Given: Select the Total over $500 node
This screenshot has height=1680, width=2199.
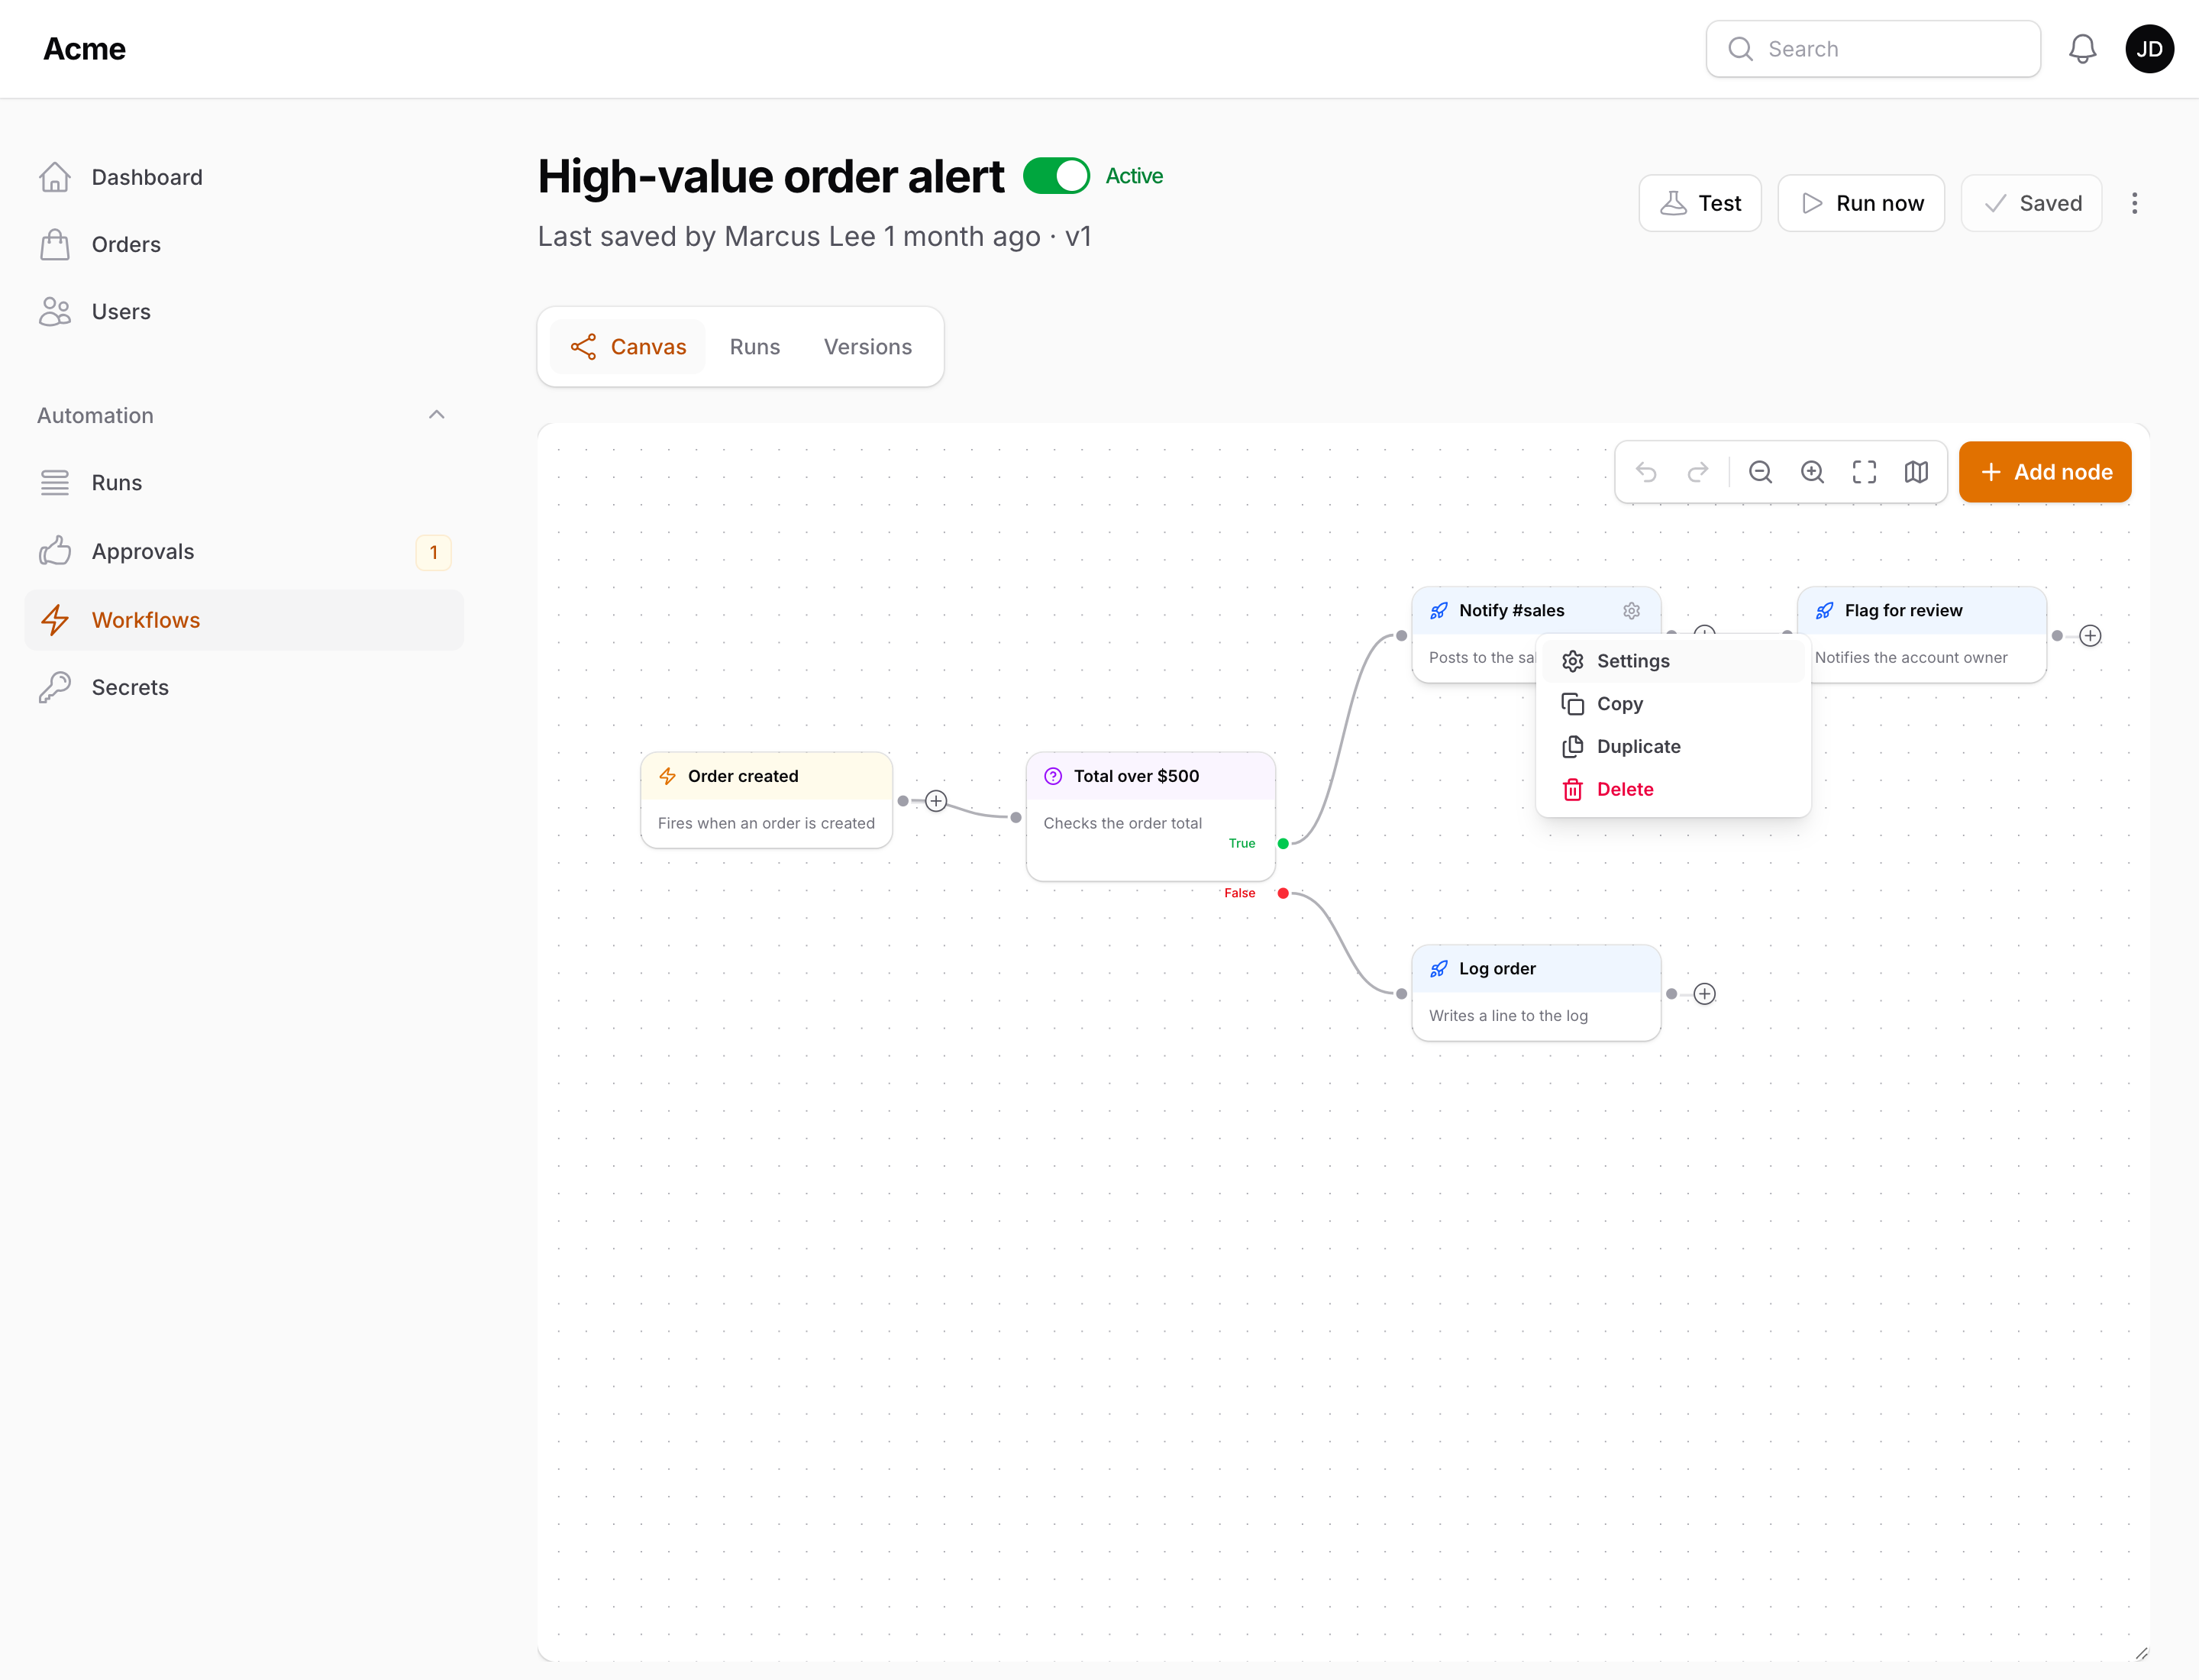Looking at the screenshot, I should [1150, 816].
